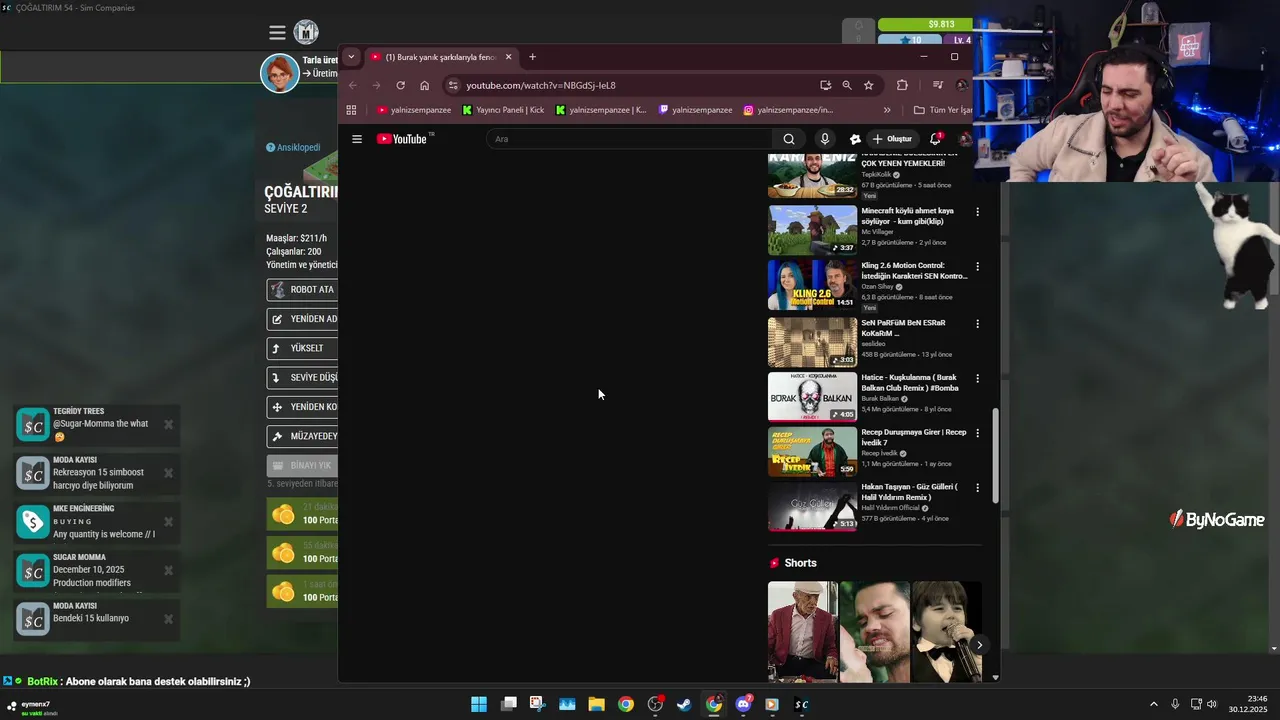1280x720 pixels.
Task: Open the YouTube account avatar menu
Action: [965, 139]
